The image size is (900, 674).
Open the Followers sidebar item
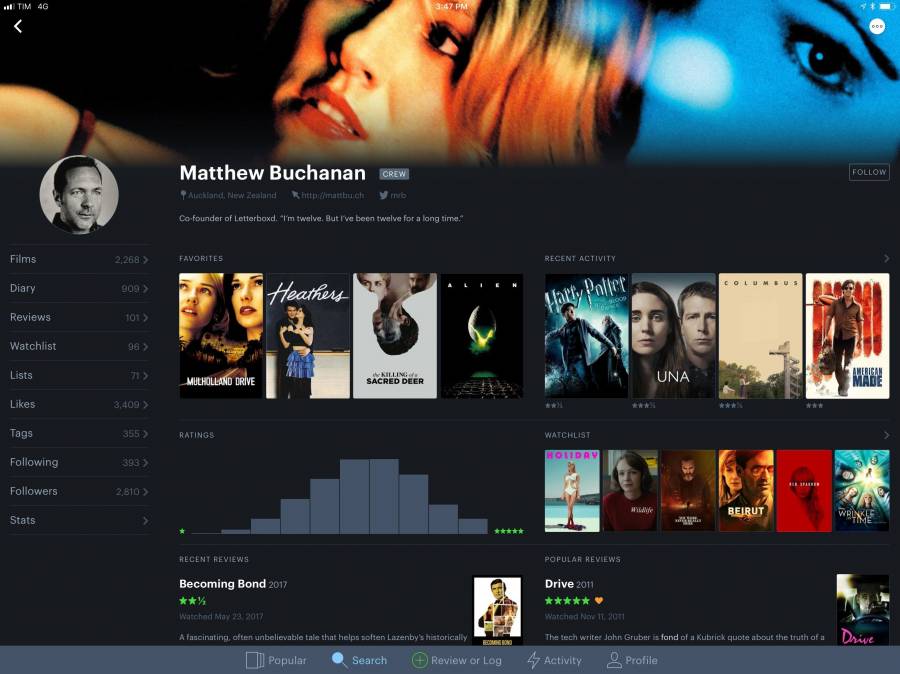[79, 491]
